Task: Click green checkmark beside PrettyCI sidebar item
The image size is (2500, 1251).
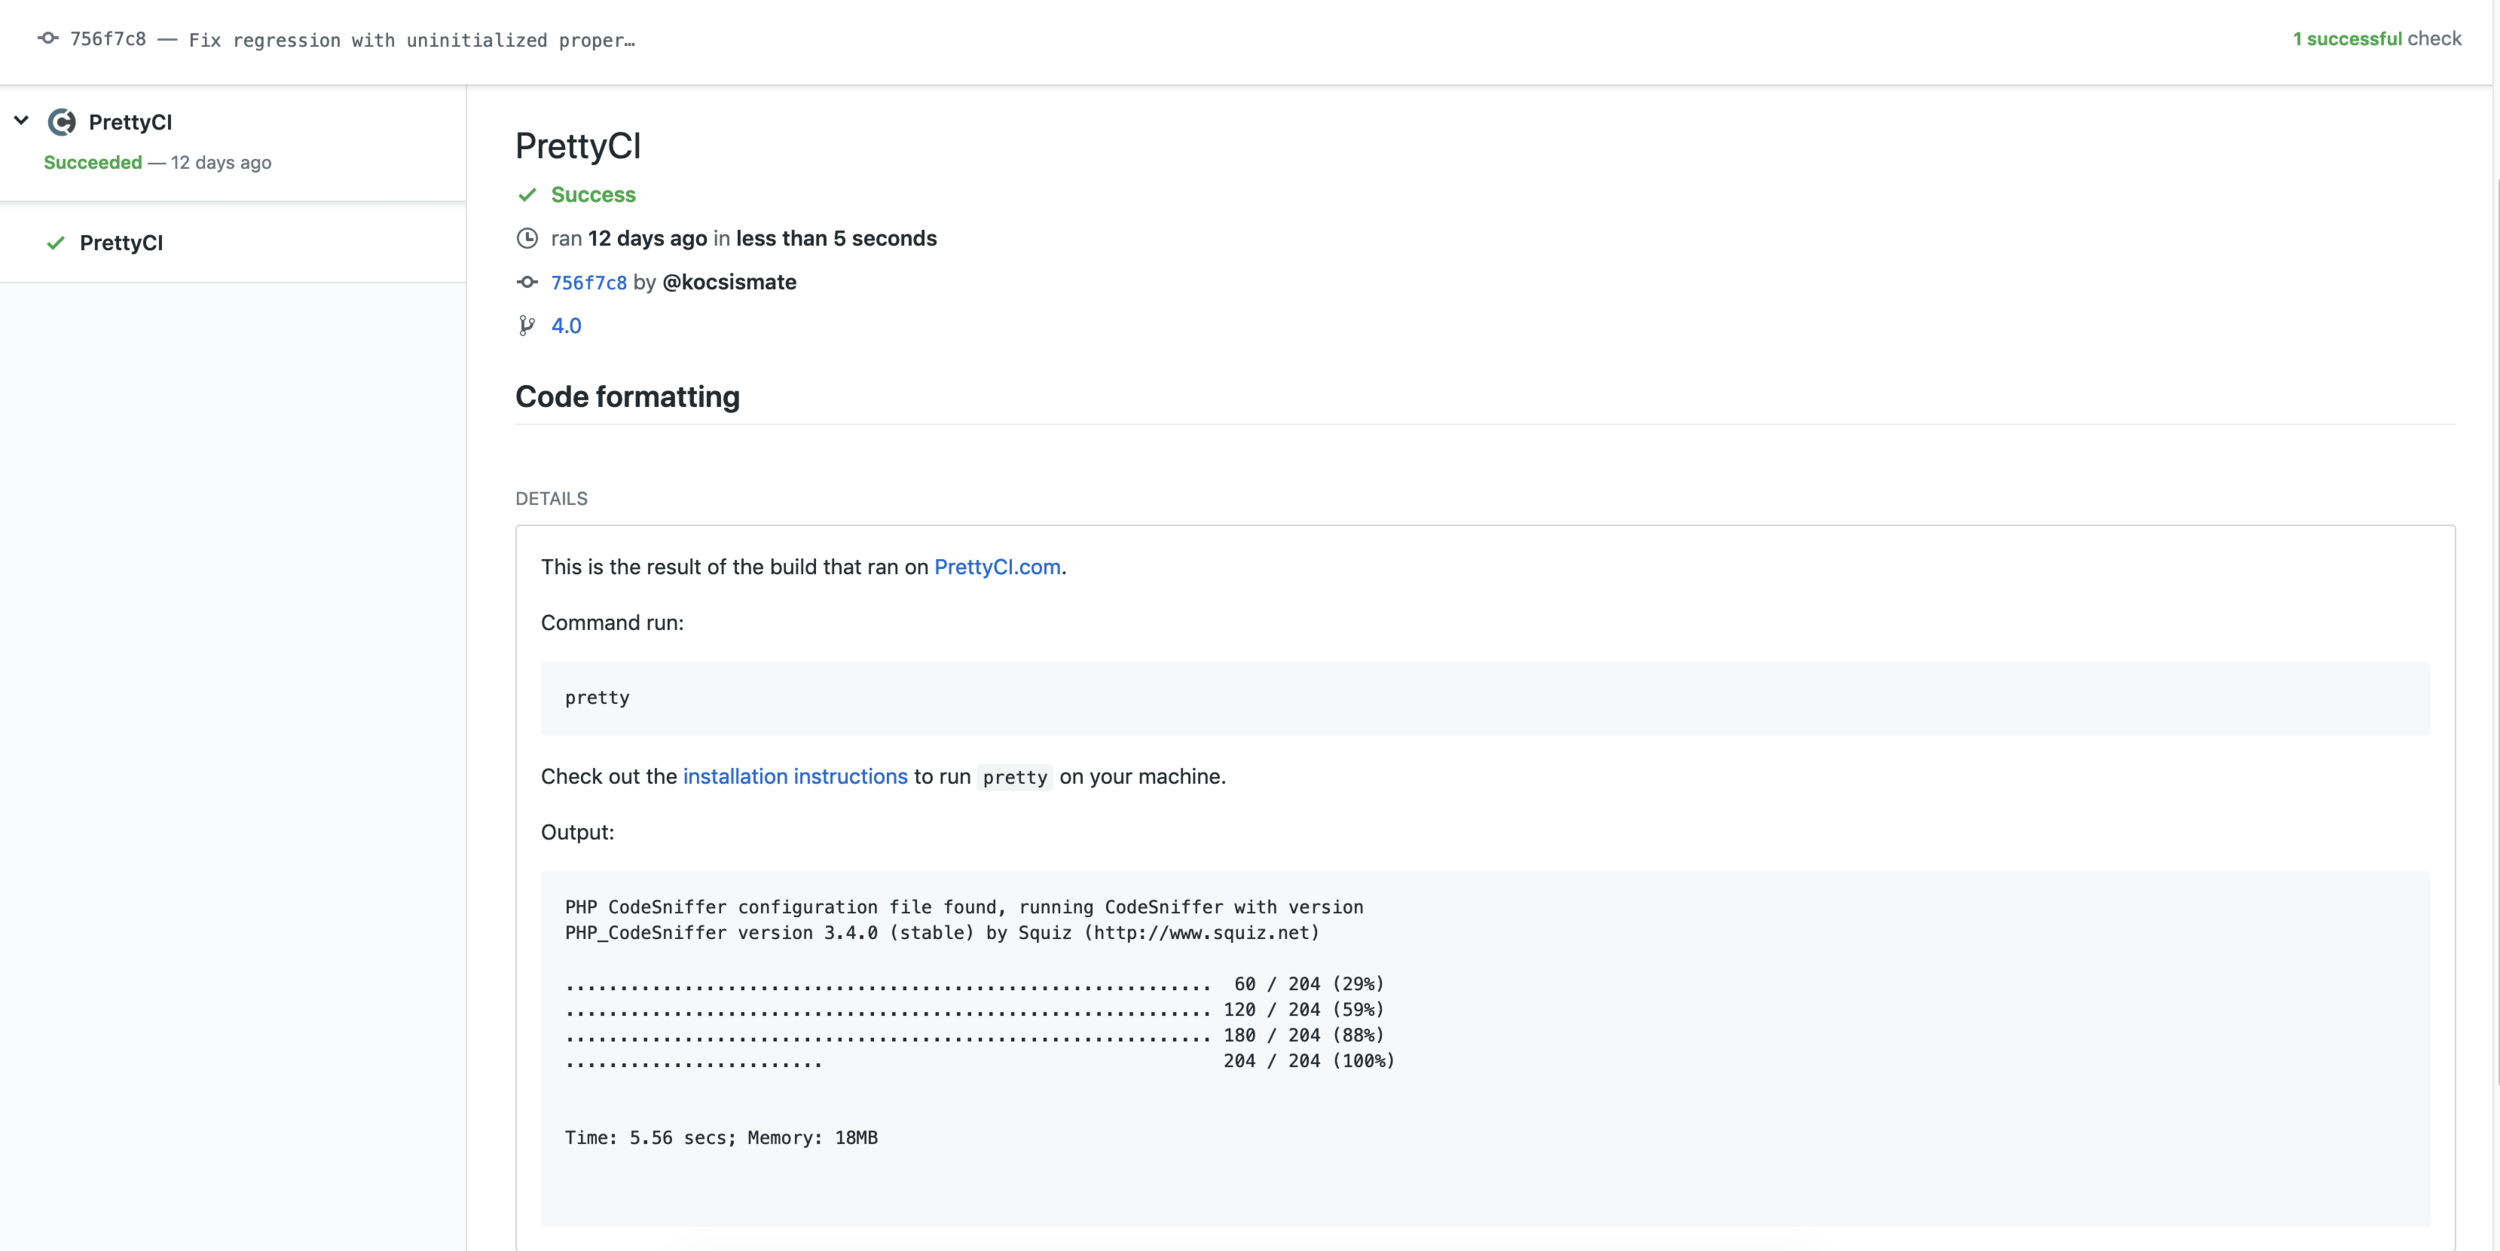Action: click(x=56, y=243)
